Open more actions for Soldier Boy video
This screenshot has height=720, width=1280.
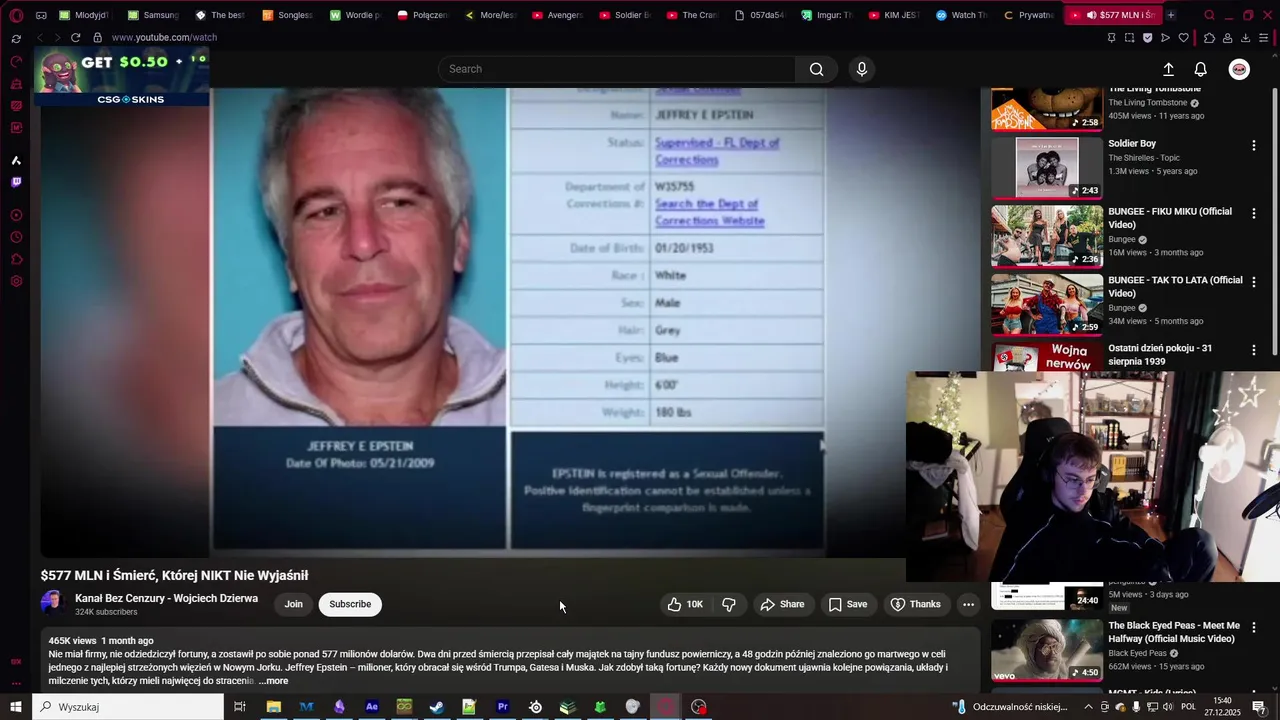(1254, 145)
